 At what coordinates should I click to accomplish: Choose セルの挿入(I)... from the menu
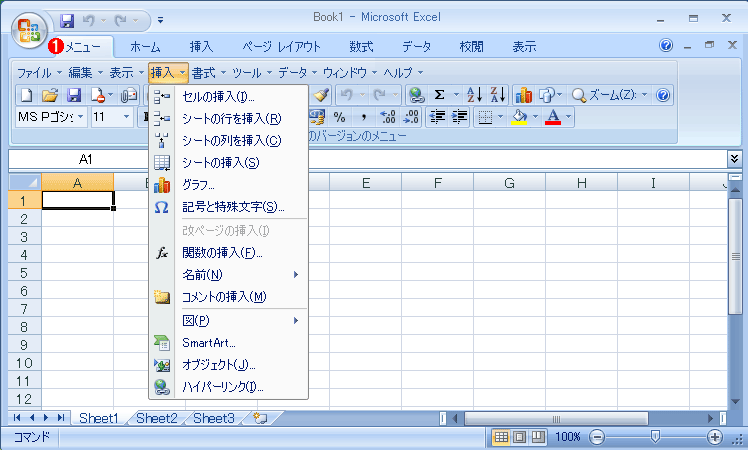click(229, 96)
